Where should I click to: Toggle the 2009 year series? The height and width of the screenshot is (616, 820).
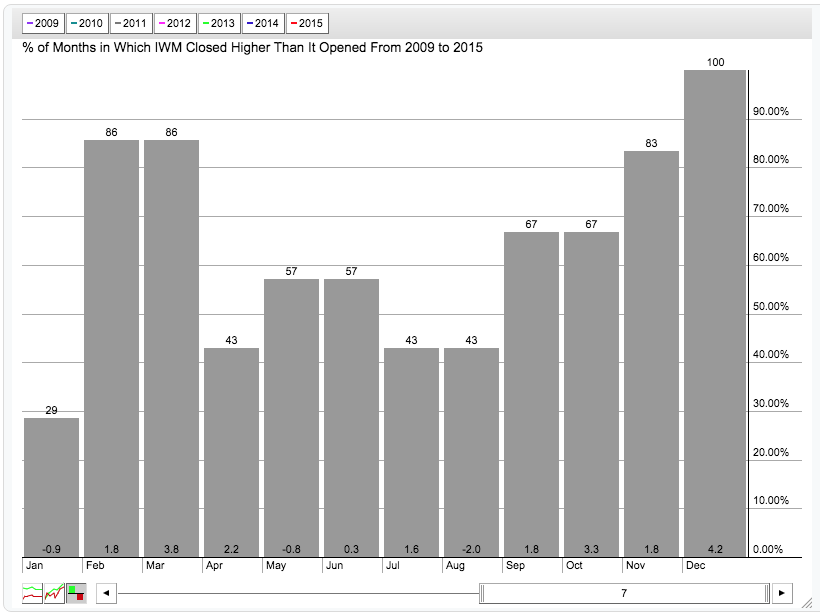tap(43, 24)
